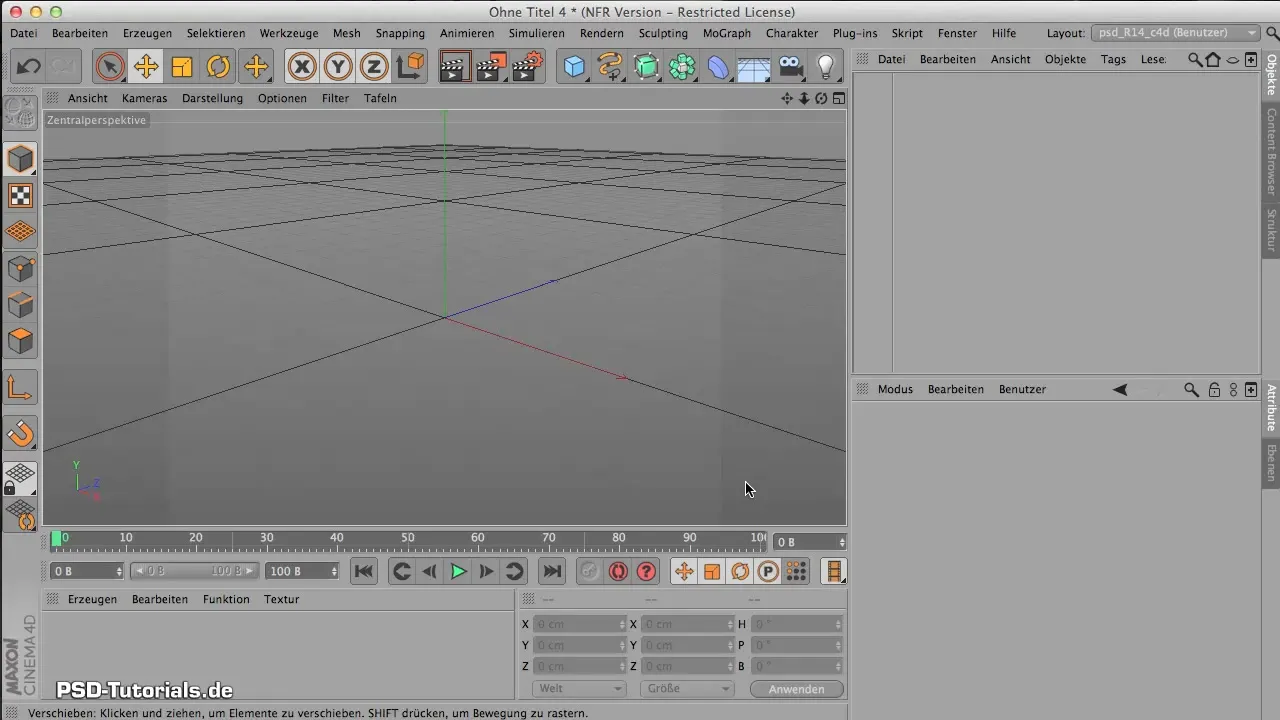
Task: Open the Größe size mode dropdown
Action: pos(687,689)
